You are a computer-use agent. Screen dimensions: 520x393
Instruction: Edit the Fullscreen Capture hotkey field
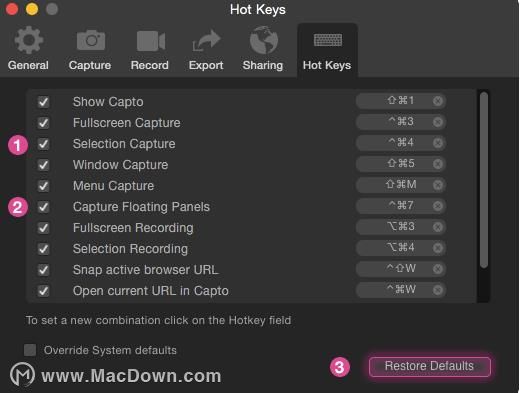pos(401,122)
